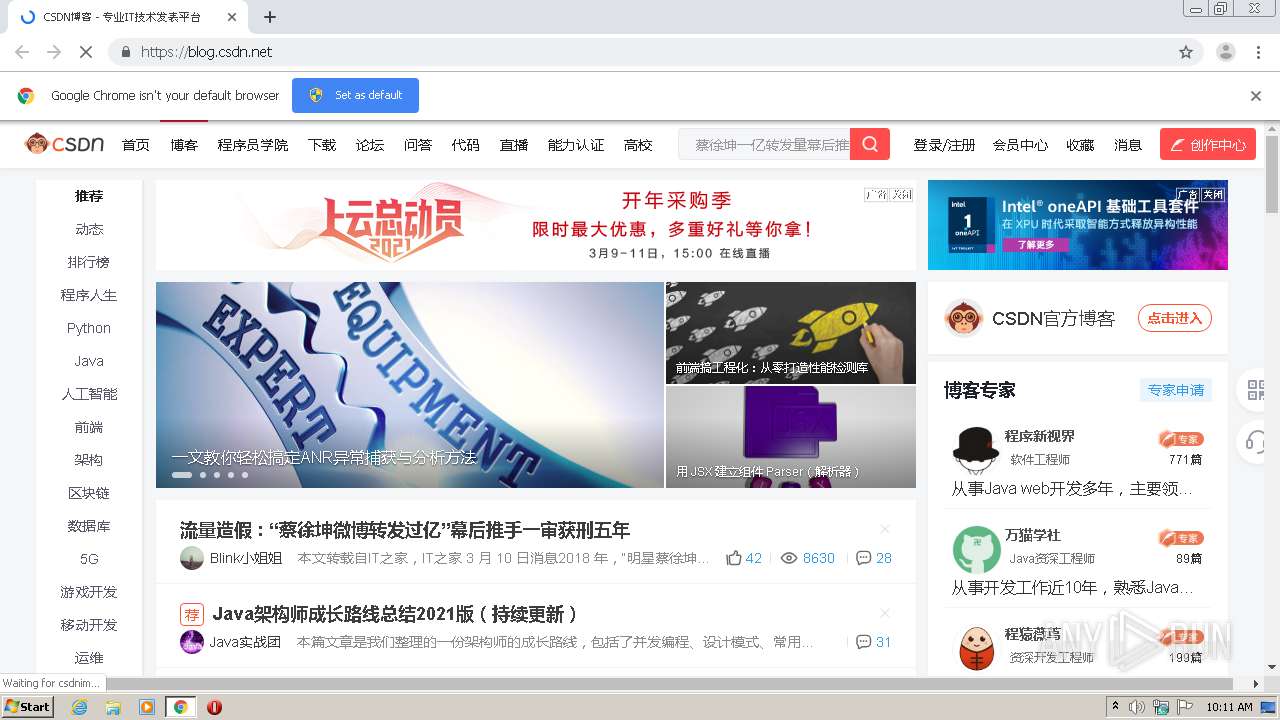Viewport: 1280px width, 720px height.
Task: Select the 推荐 category in sidebar
Action: coord(89,196)
